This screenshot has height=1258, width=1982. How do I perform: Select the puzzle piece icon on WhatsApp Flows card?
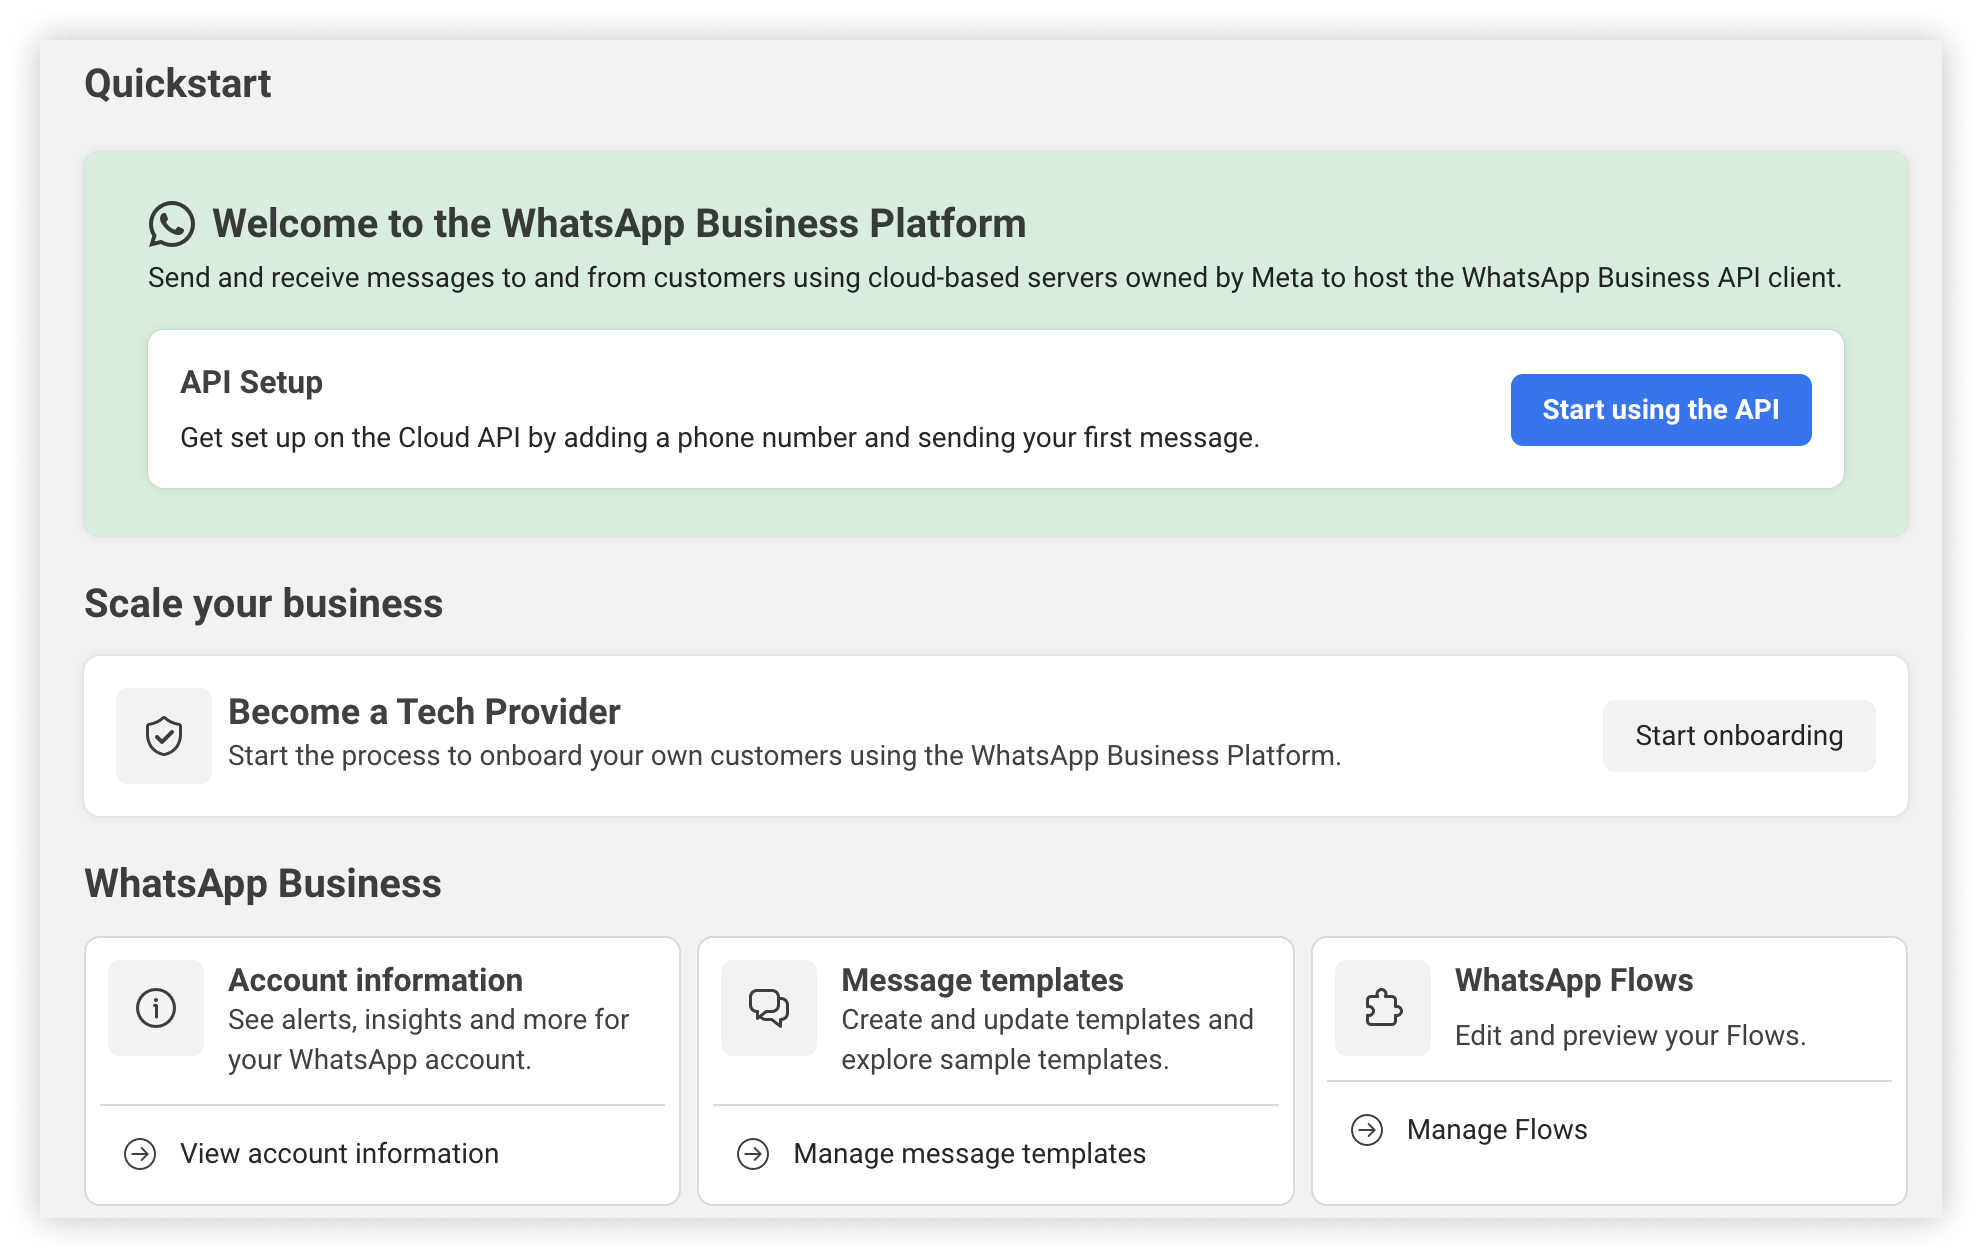tap(1383, 1008)
